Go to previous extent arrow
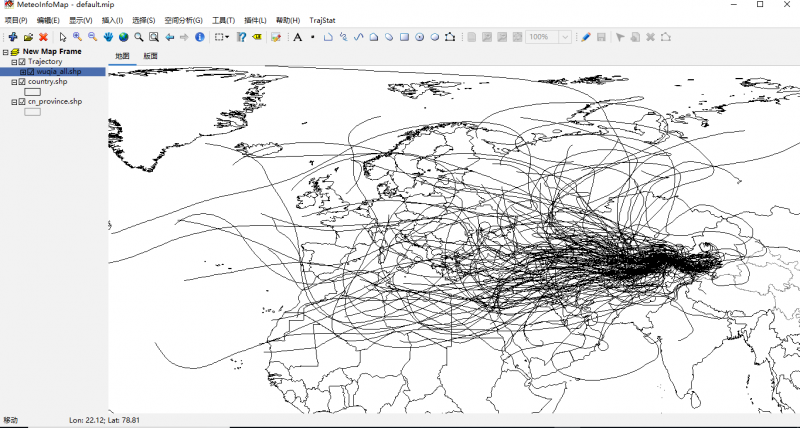Image resolution: width=800 pixels, height=428 pixels. coord(170,37)
